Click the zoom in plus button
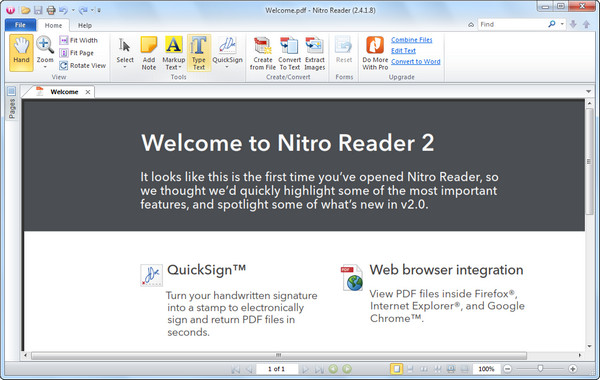The height and width of the screenshot is (380, 600). pos(572,369)
